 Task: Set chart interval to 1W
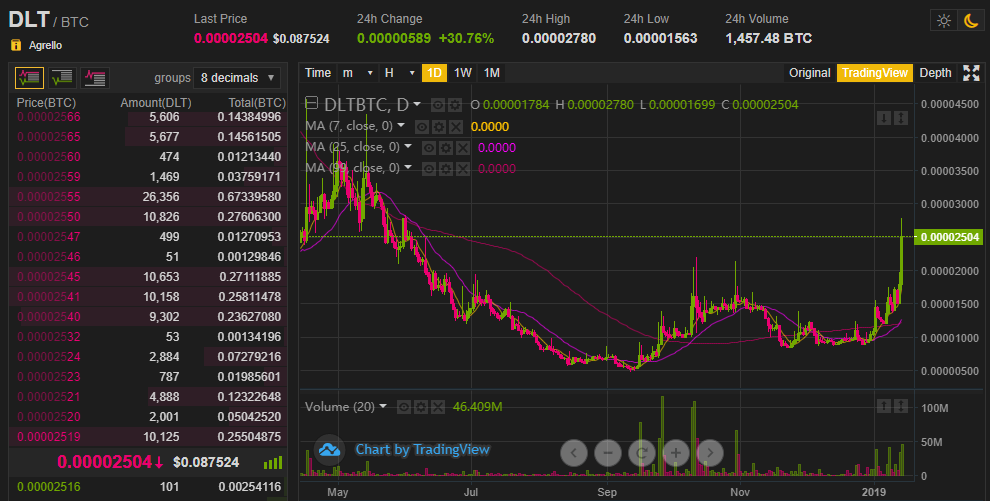(x=463, y=73)
